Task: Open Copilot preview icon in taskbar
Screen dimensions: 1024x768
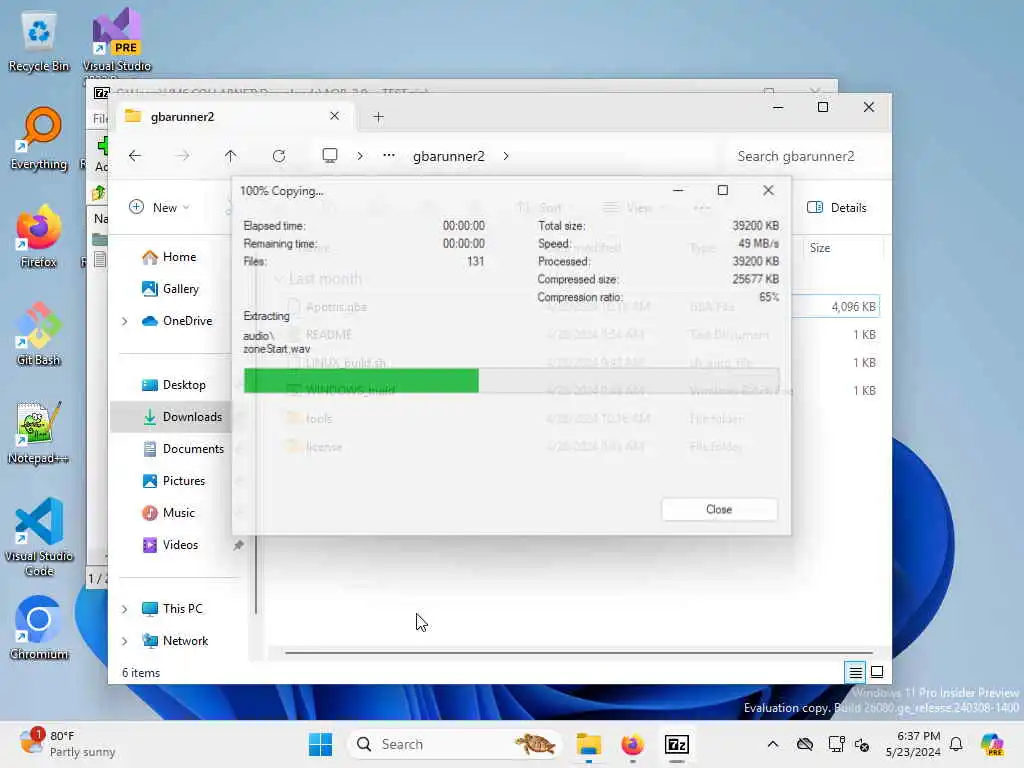Action: [x=992, y=744]
